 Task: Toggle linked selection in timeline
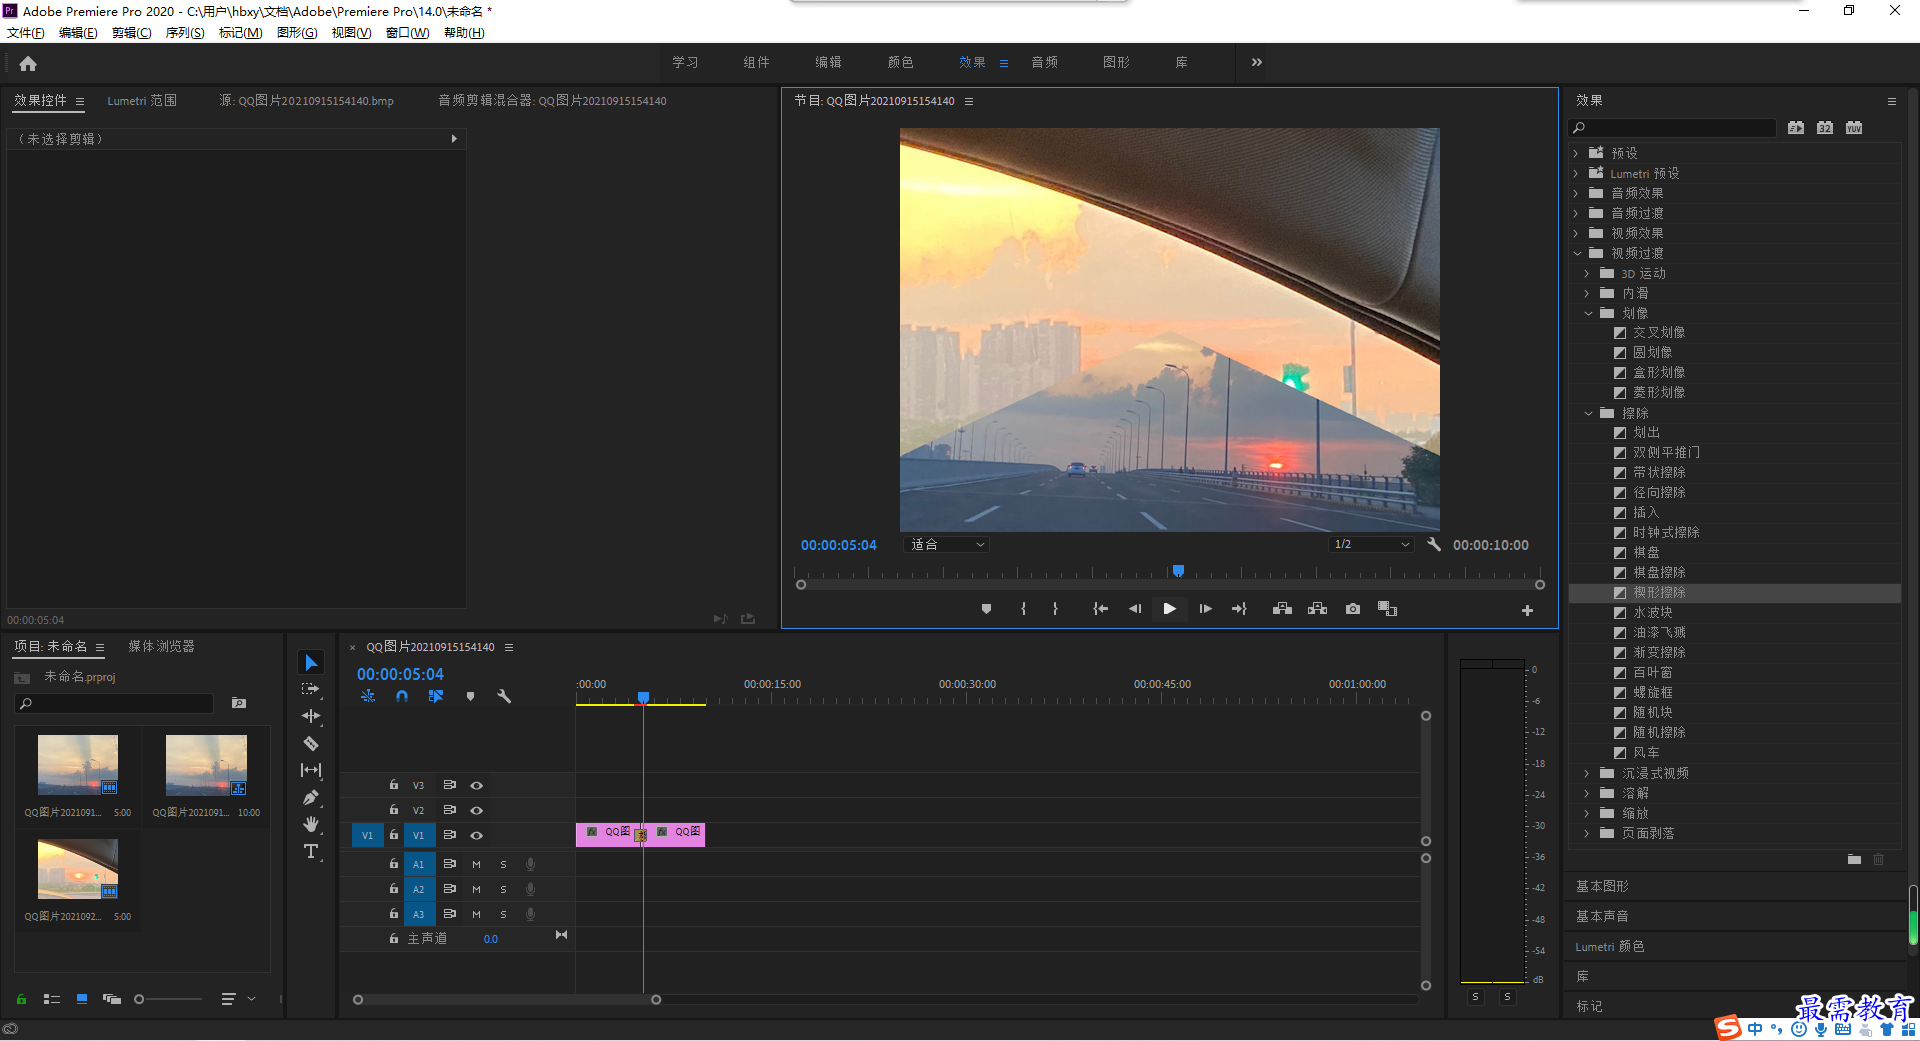click(436, 696)
